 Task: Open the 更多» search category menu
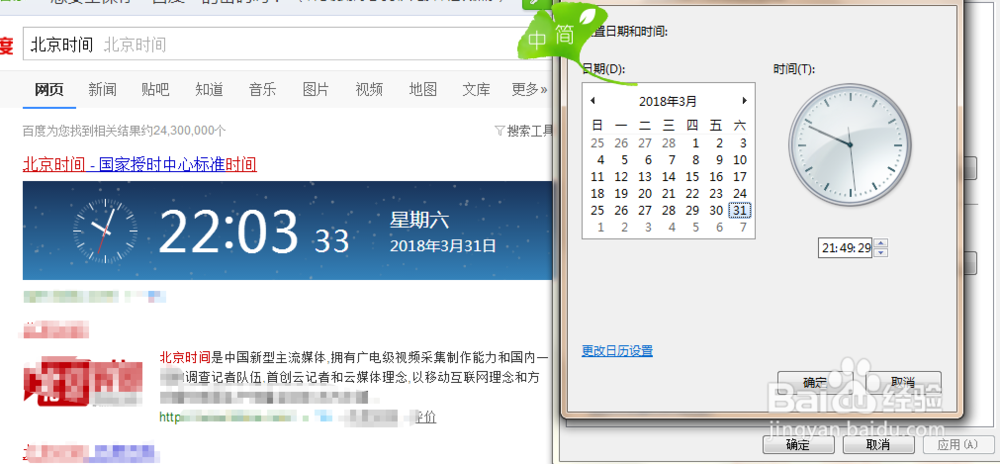point(529,89)
